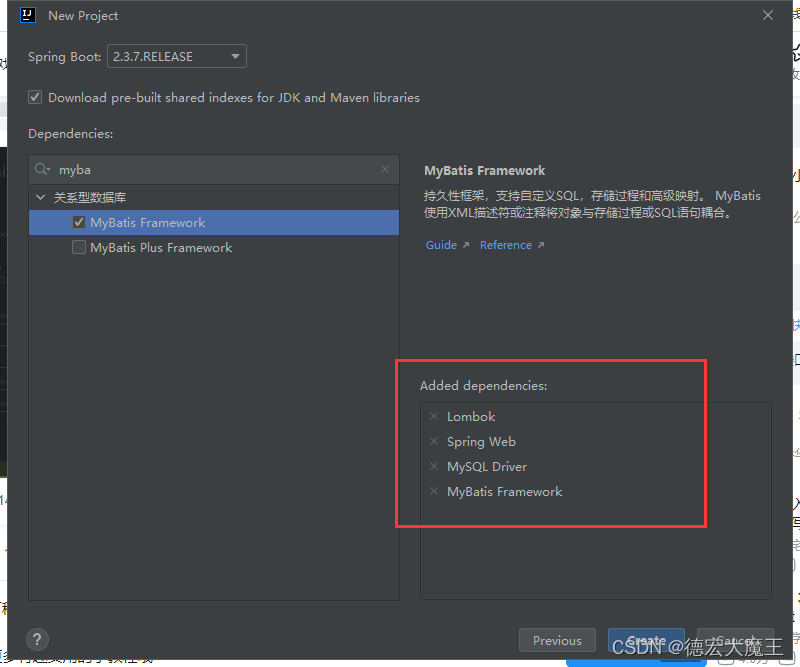Select MyBatis Framework in added dependencies list
The height and width of the screenshot is (667, 800).
click(x=505, y=491)
